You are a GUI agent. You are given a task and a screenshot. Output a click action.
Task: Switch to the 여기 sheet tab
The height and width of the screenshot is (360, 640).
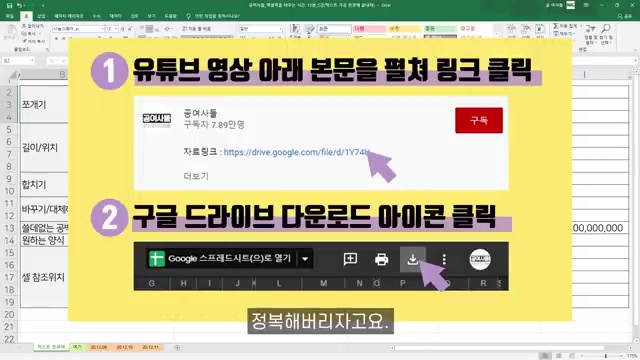[77, 347]
